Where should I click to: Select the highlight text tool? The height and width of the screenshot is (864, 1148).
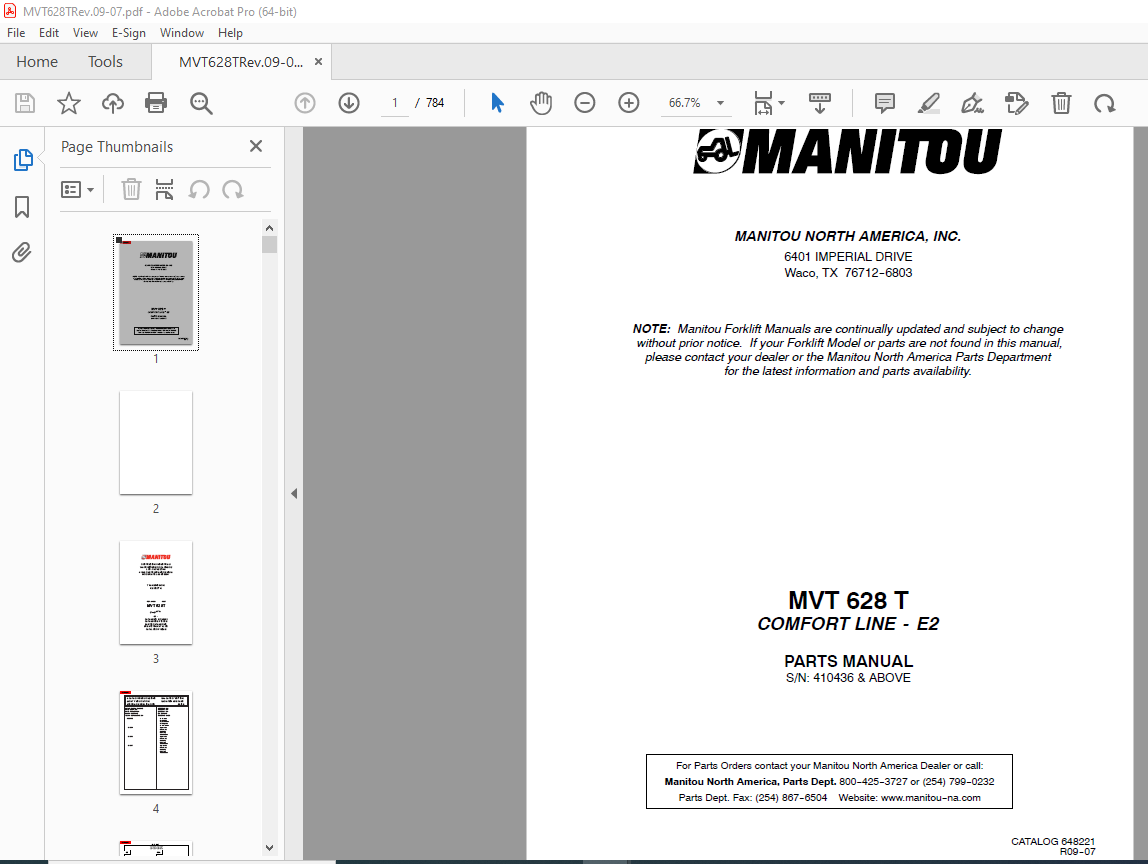(x=928, y=103)
